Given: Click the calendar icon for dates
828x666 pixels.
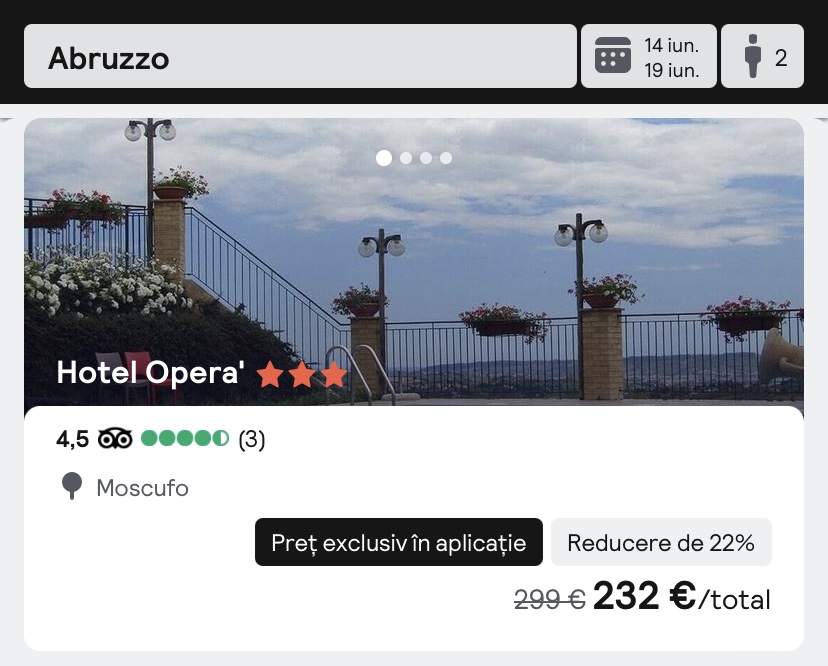Looking at the screenshot, I should [613, 55].
